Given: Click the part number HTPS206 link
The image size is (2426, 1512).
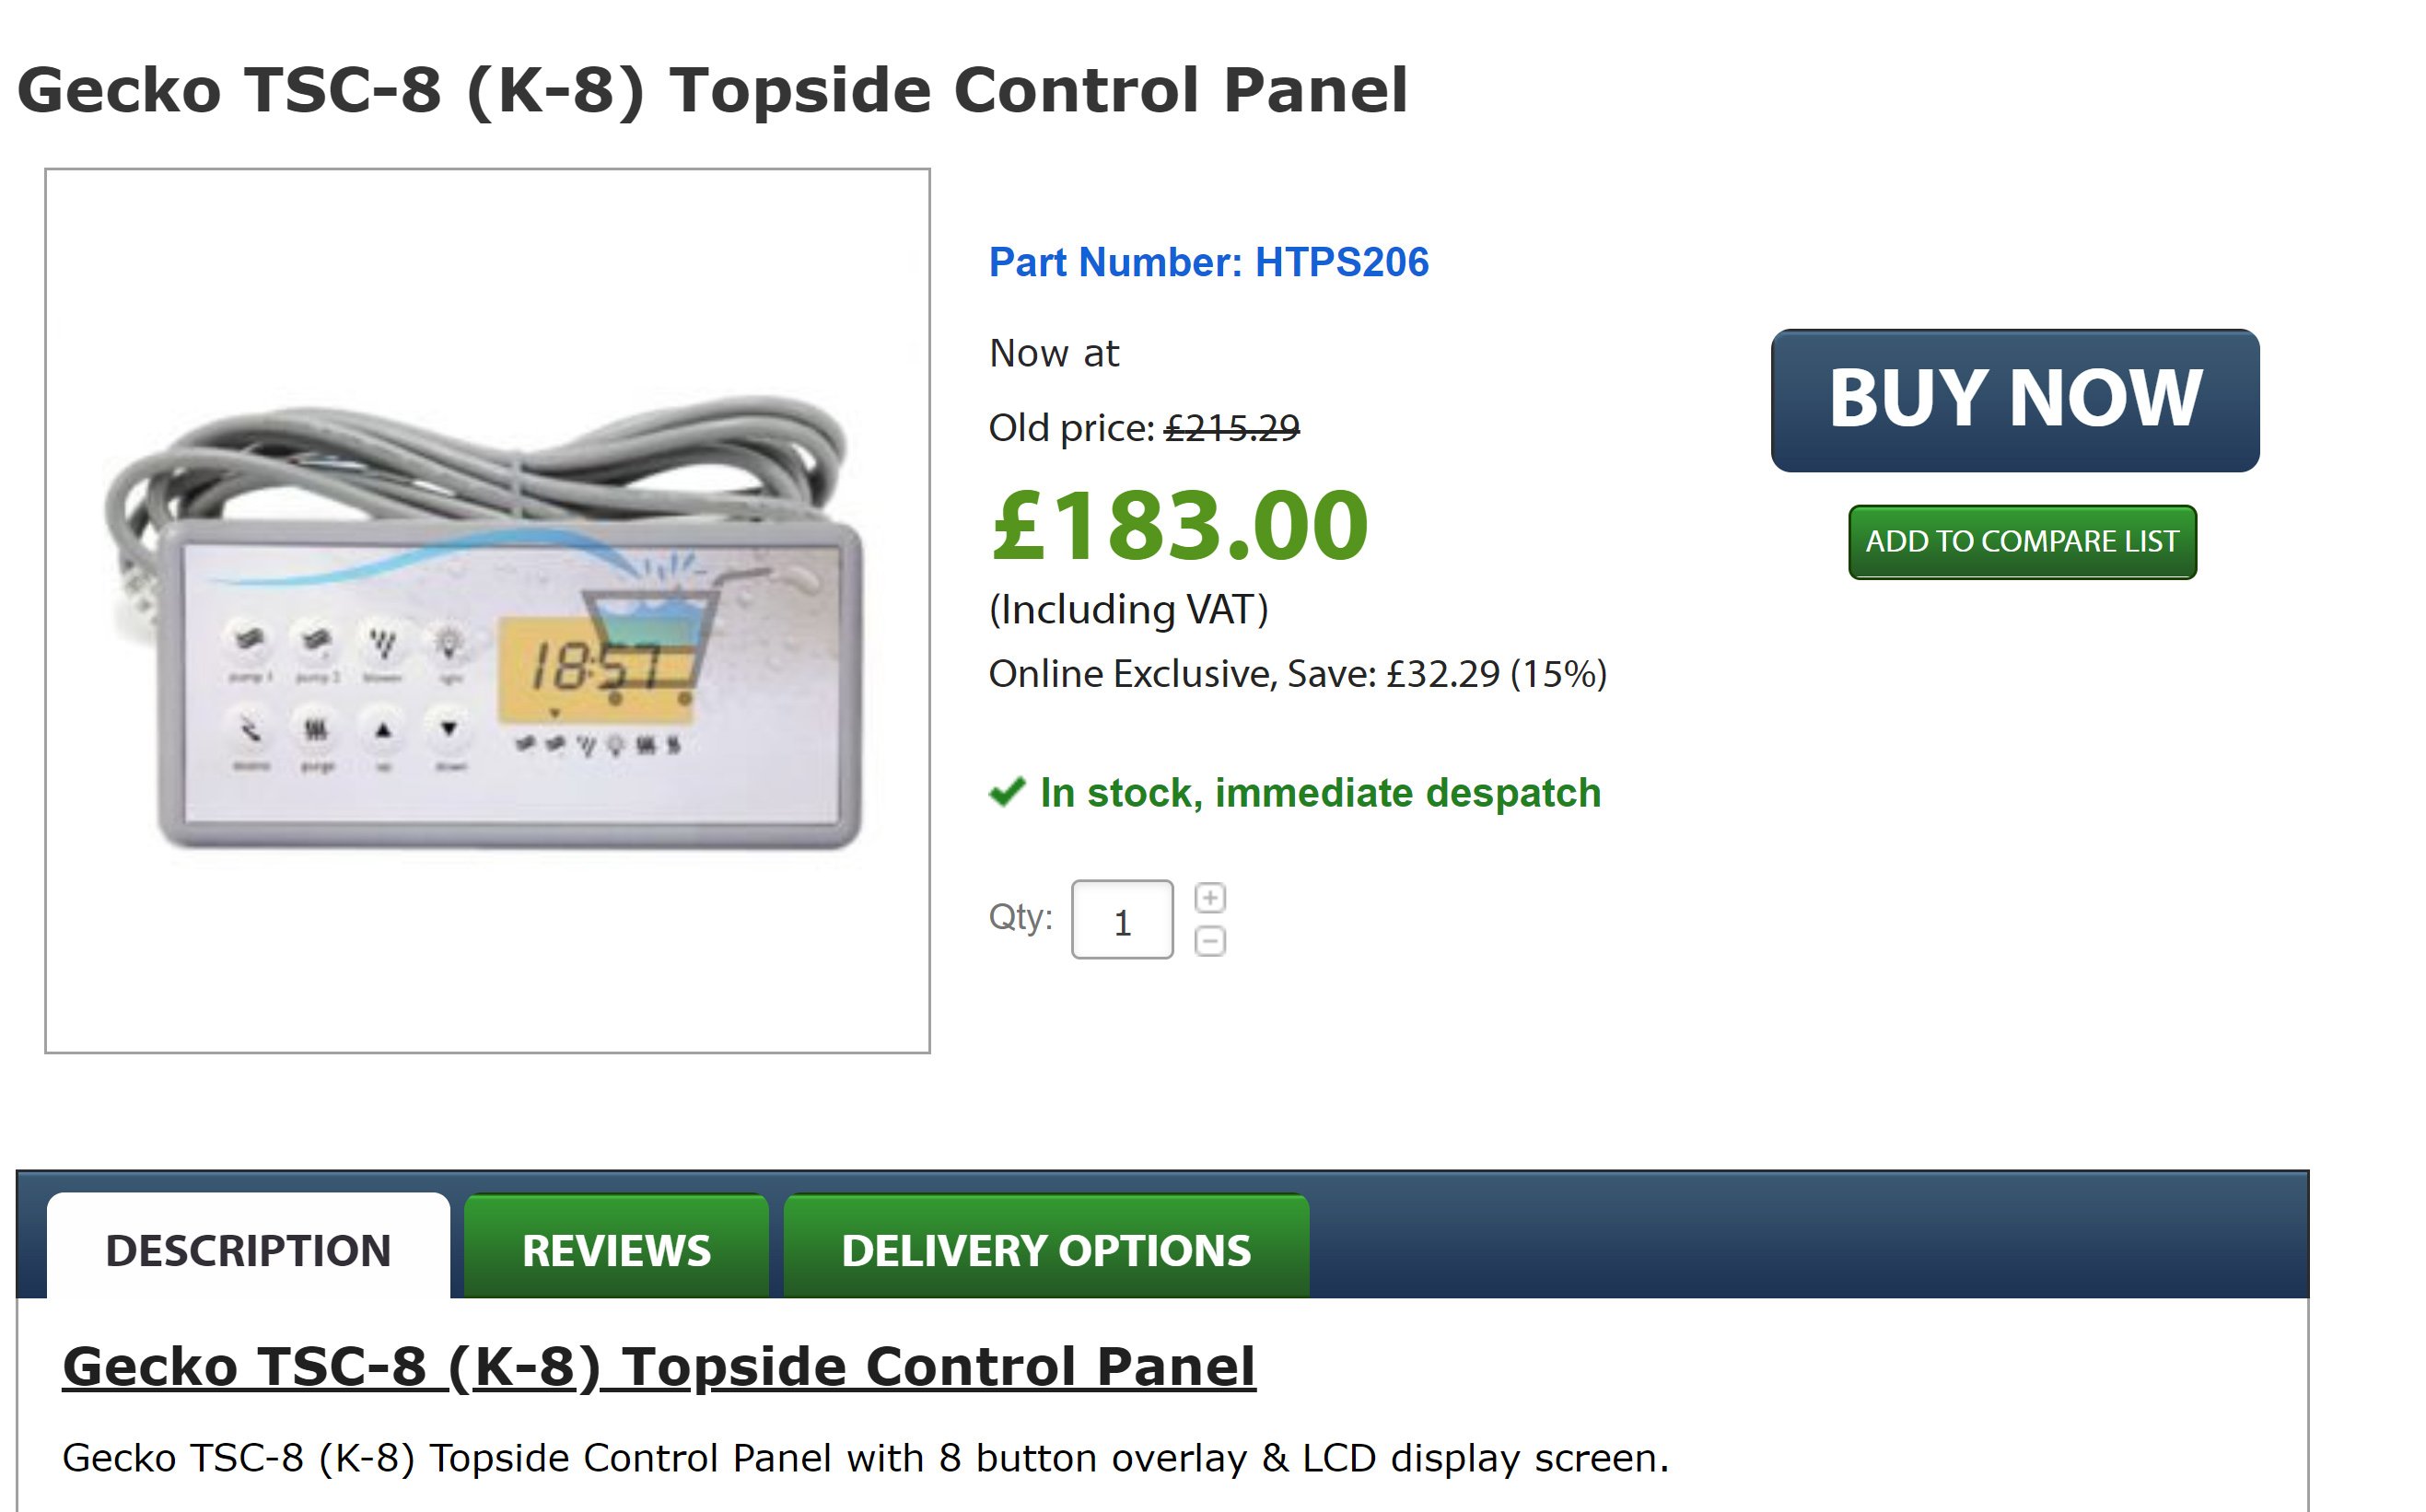Looking at the screenshot, I should point(1207,263).
